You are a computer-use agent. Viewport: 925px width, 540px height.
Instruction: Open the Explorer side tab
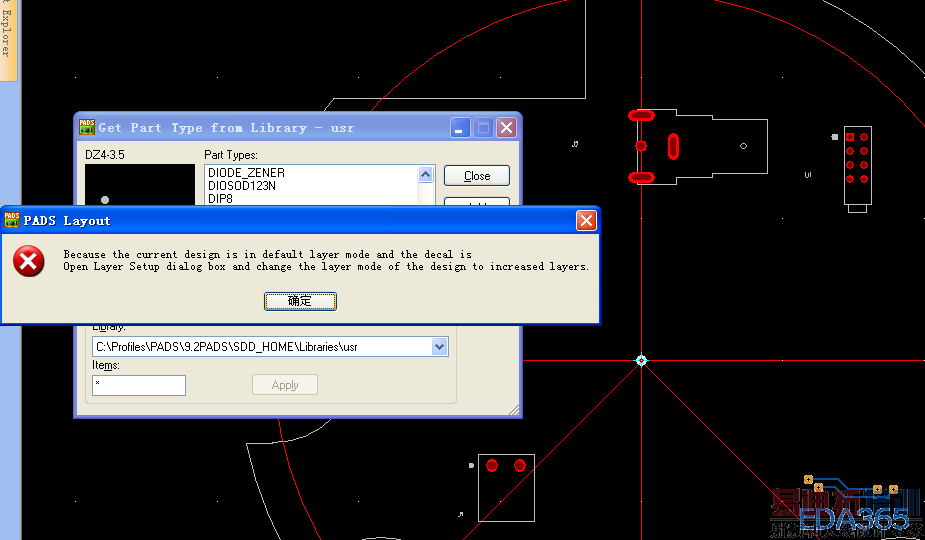pyautogui.click(x=7, y=39)
